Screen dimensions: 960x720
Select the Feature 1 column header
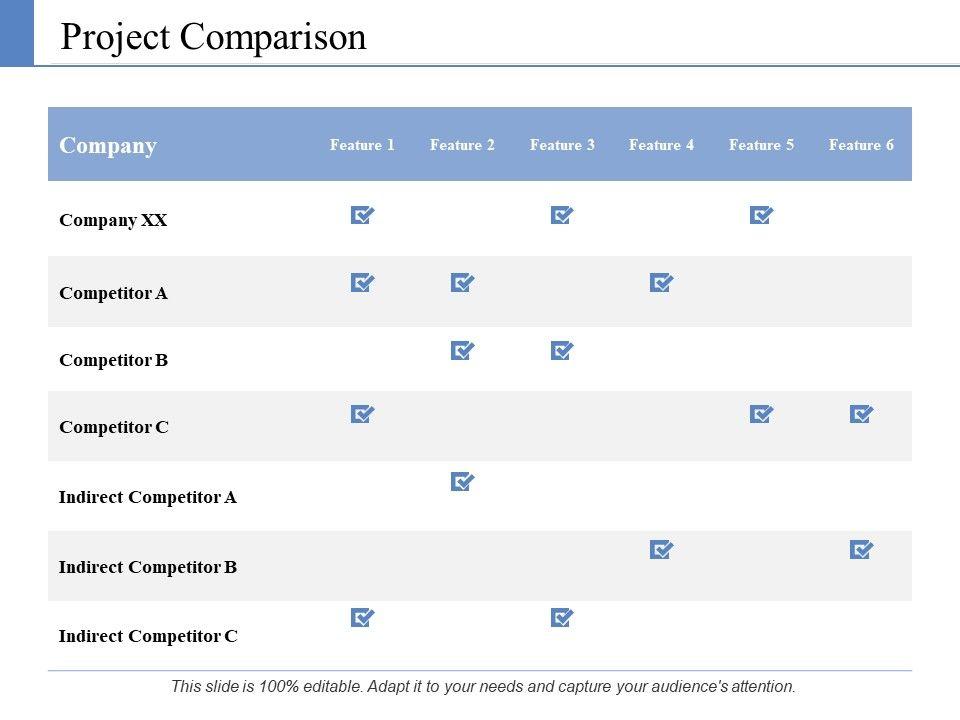click(362, 145)
